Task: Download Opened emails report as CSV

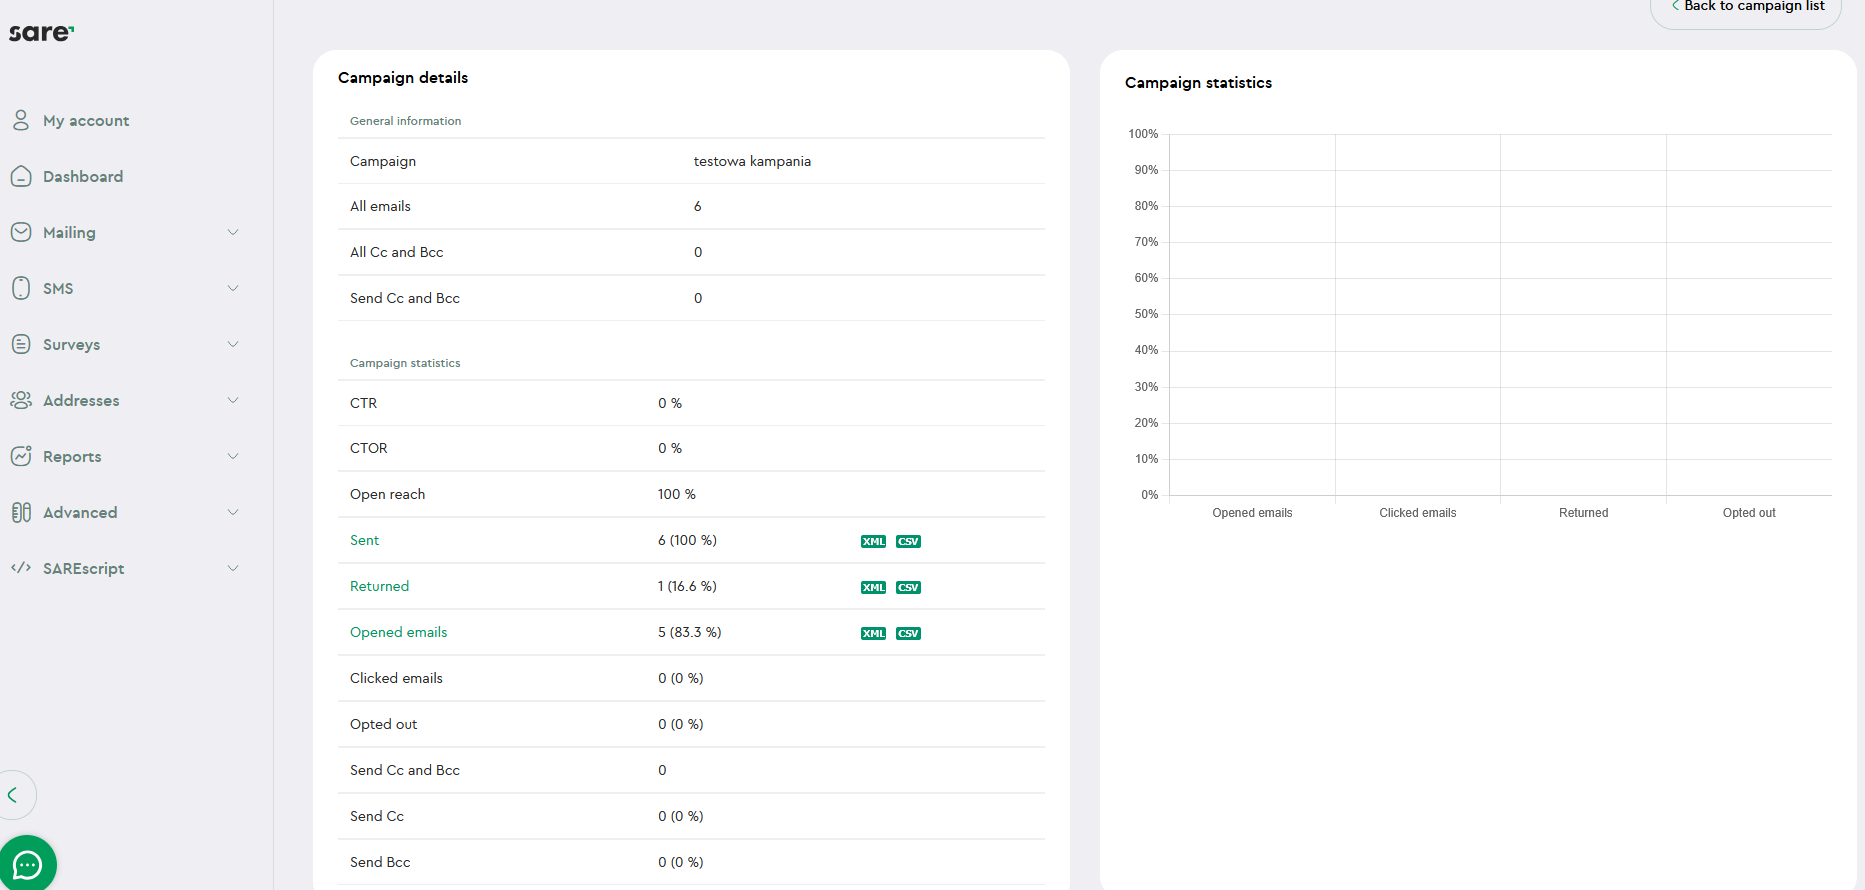Action: tap(908, 633)
